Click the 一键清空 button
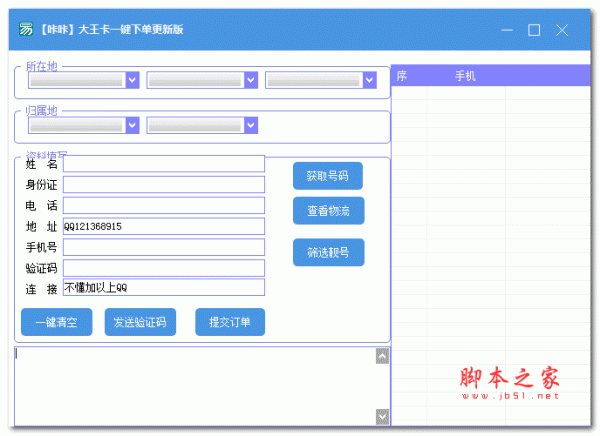Screen dimensions: 600x436 point(57,322)
